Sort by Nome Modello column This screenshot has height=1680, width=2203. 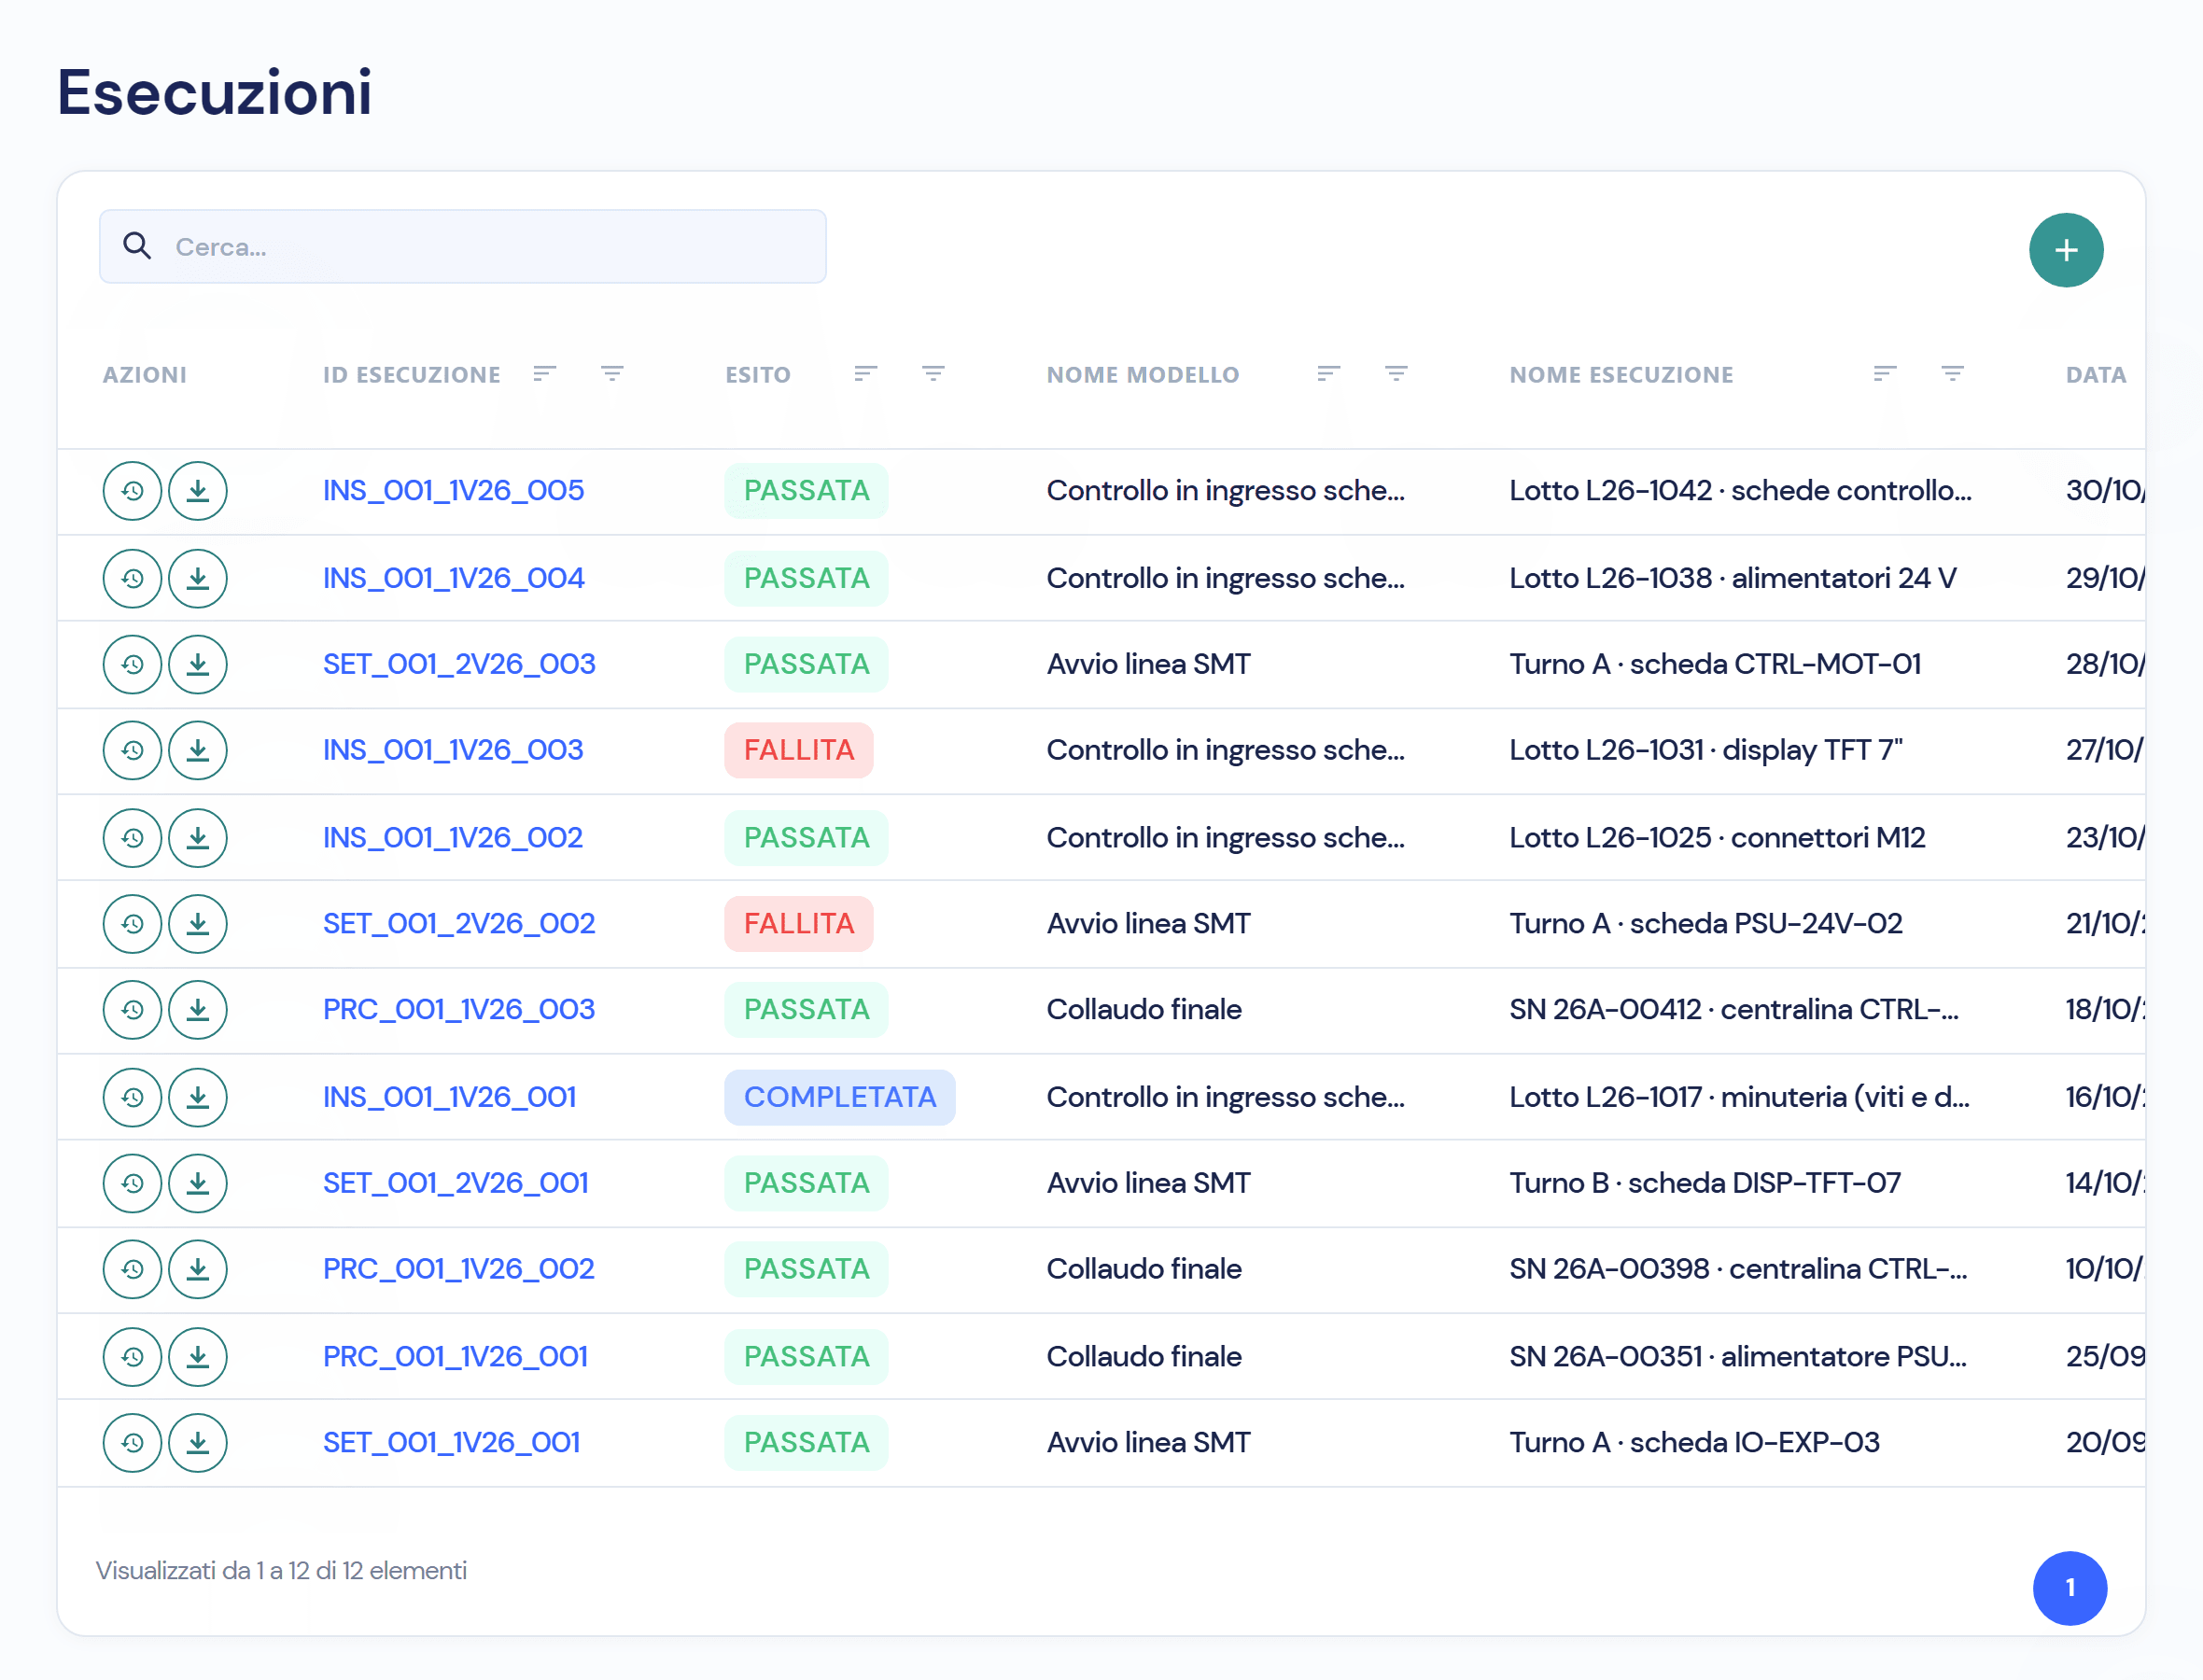pos(1328,374)
